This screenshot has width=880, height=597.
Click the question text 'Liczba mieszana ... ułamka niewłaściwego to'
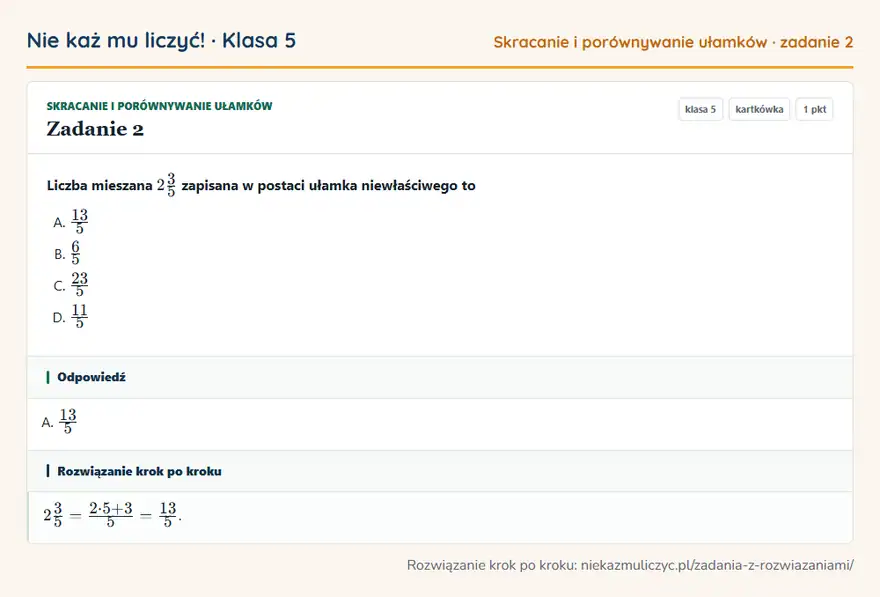pyautogui.click(x=261, y=185)
